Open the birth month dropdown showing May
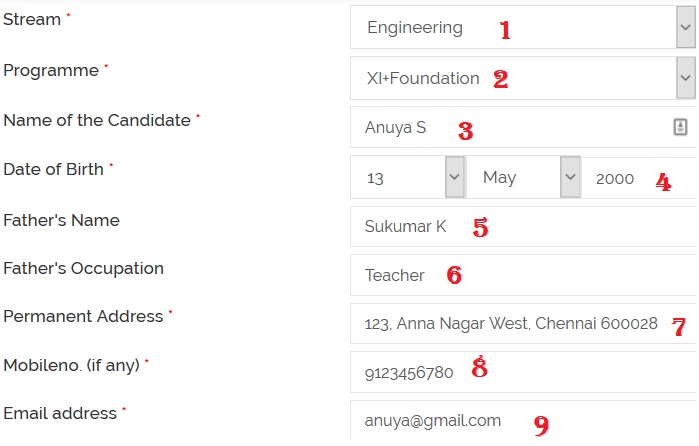 coord(523,178)
